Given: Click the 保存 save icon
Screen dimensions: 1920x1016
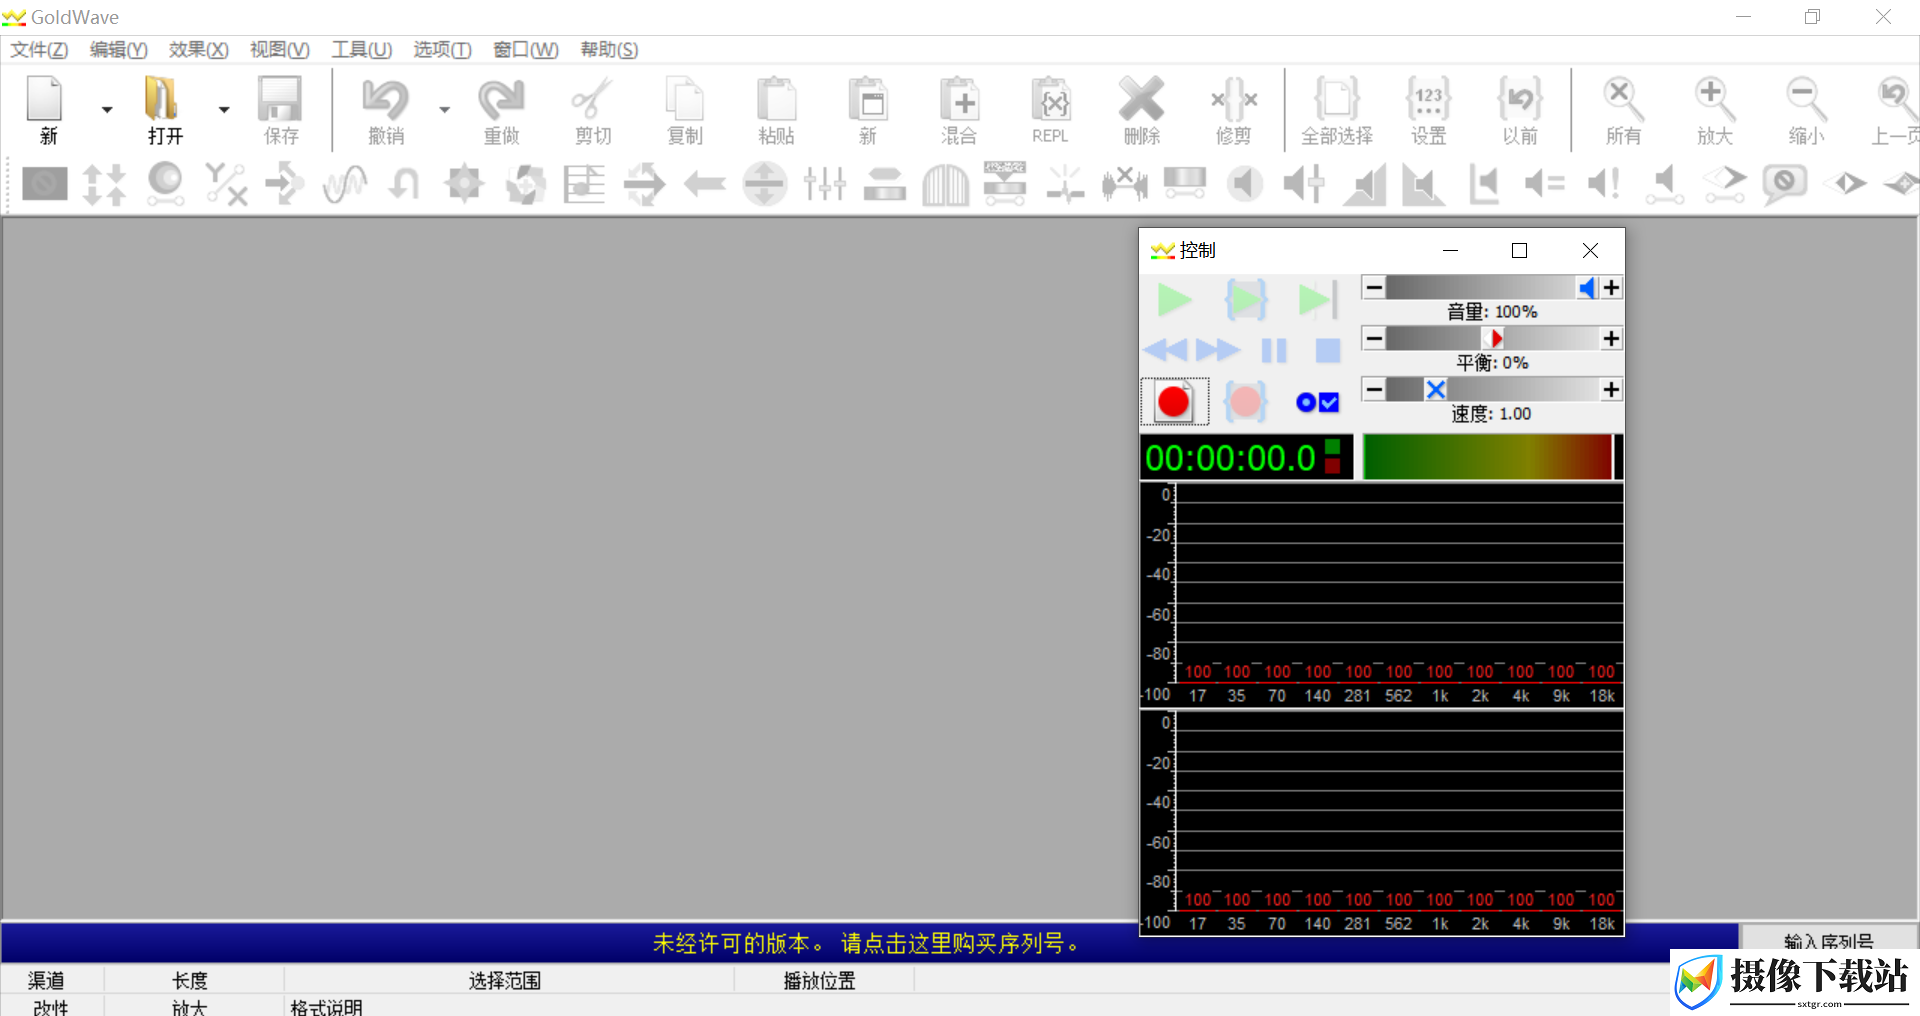Looking at the screenshot, I should [x=281, y=109].
